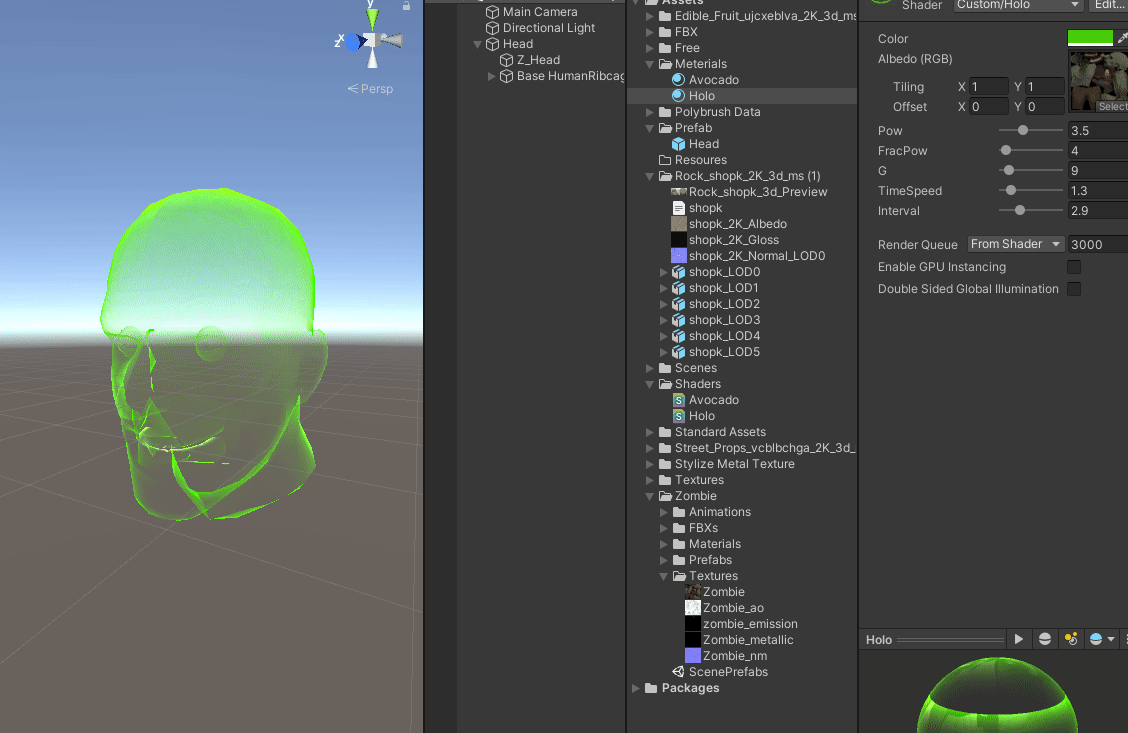The height and width of the screenshot is (733, 1128).
Task: Click the Avocado material icon
Action: [678, 80]
